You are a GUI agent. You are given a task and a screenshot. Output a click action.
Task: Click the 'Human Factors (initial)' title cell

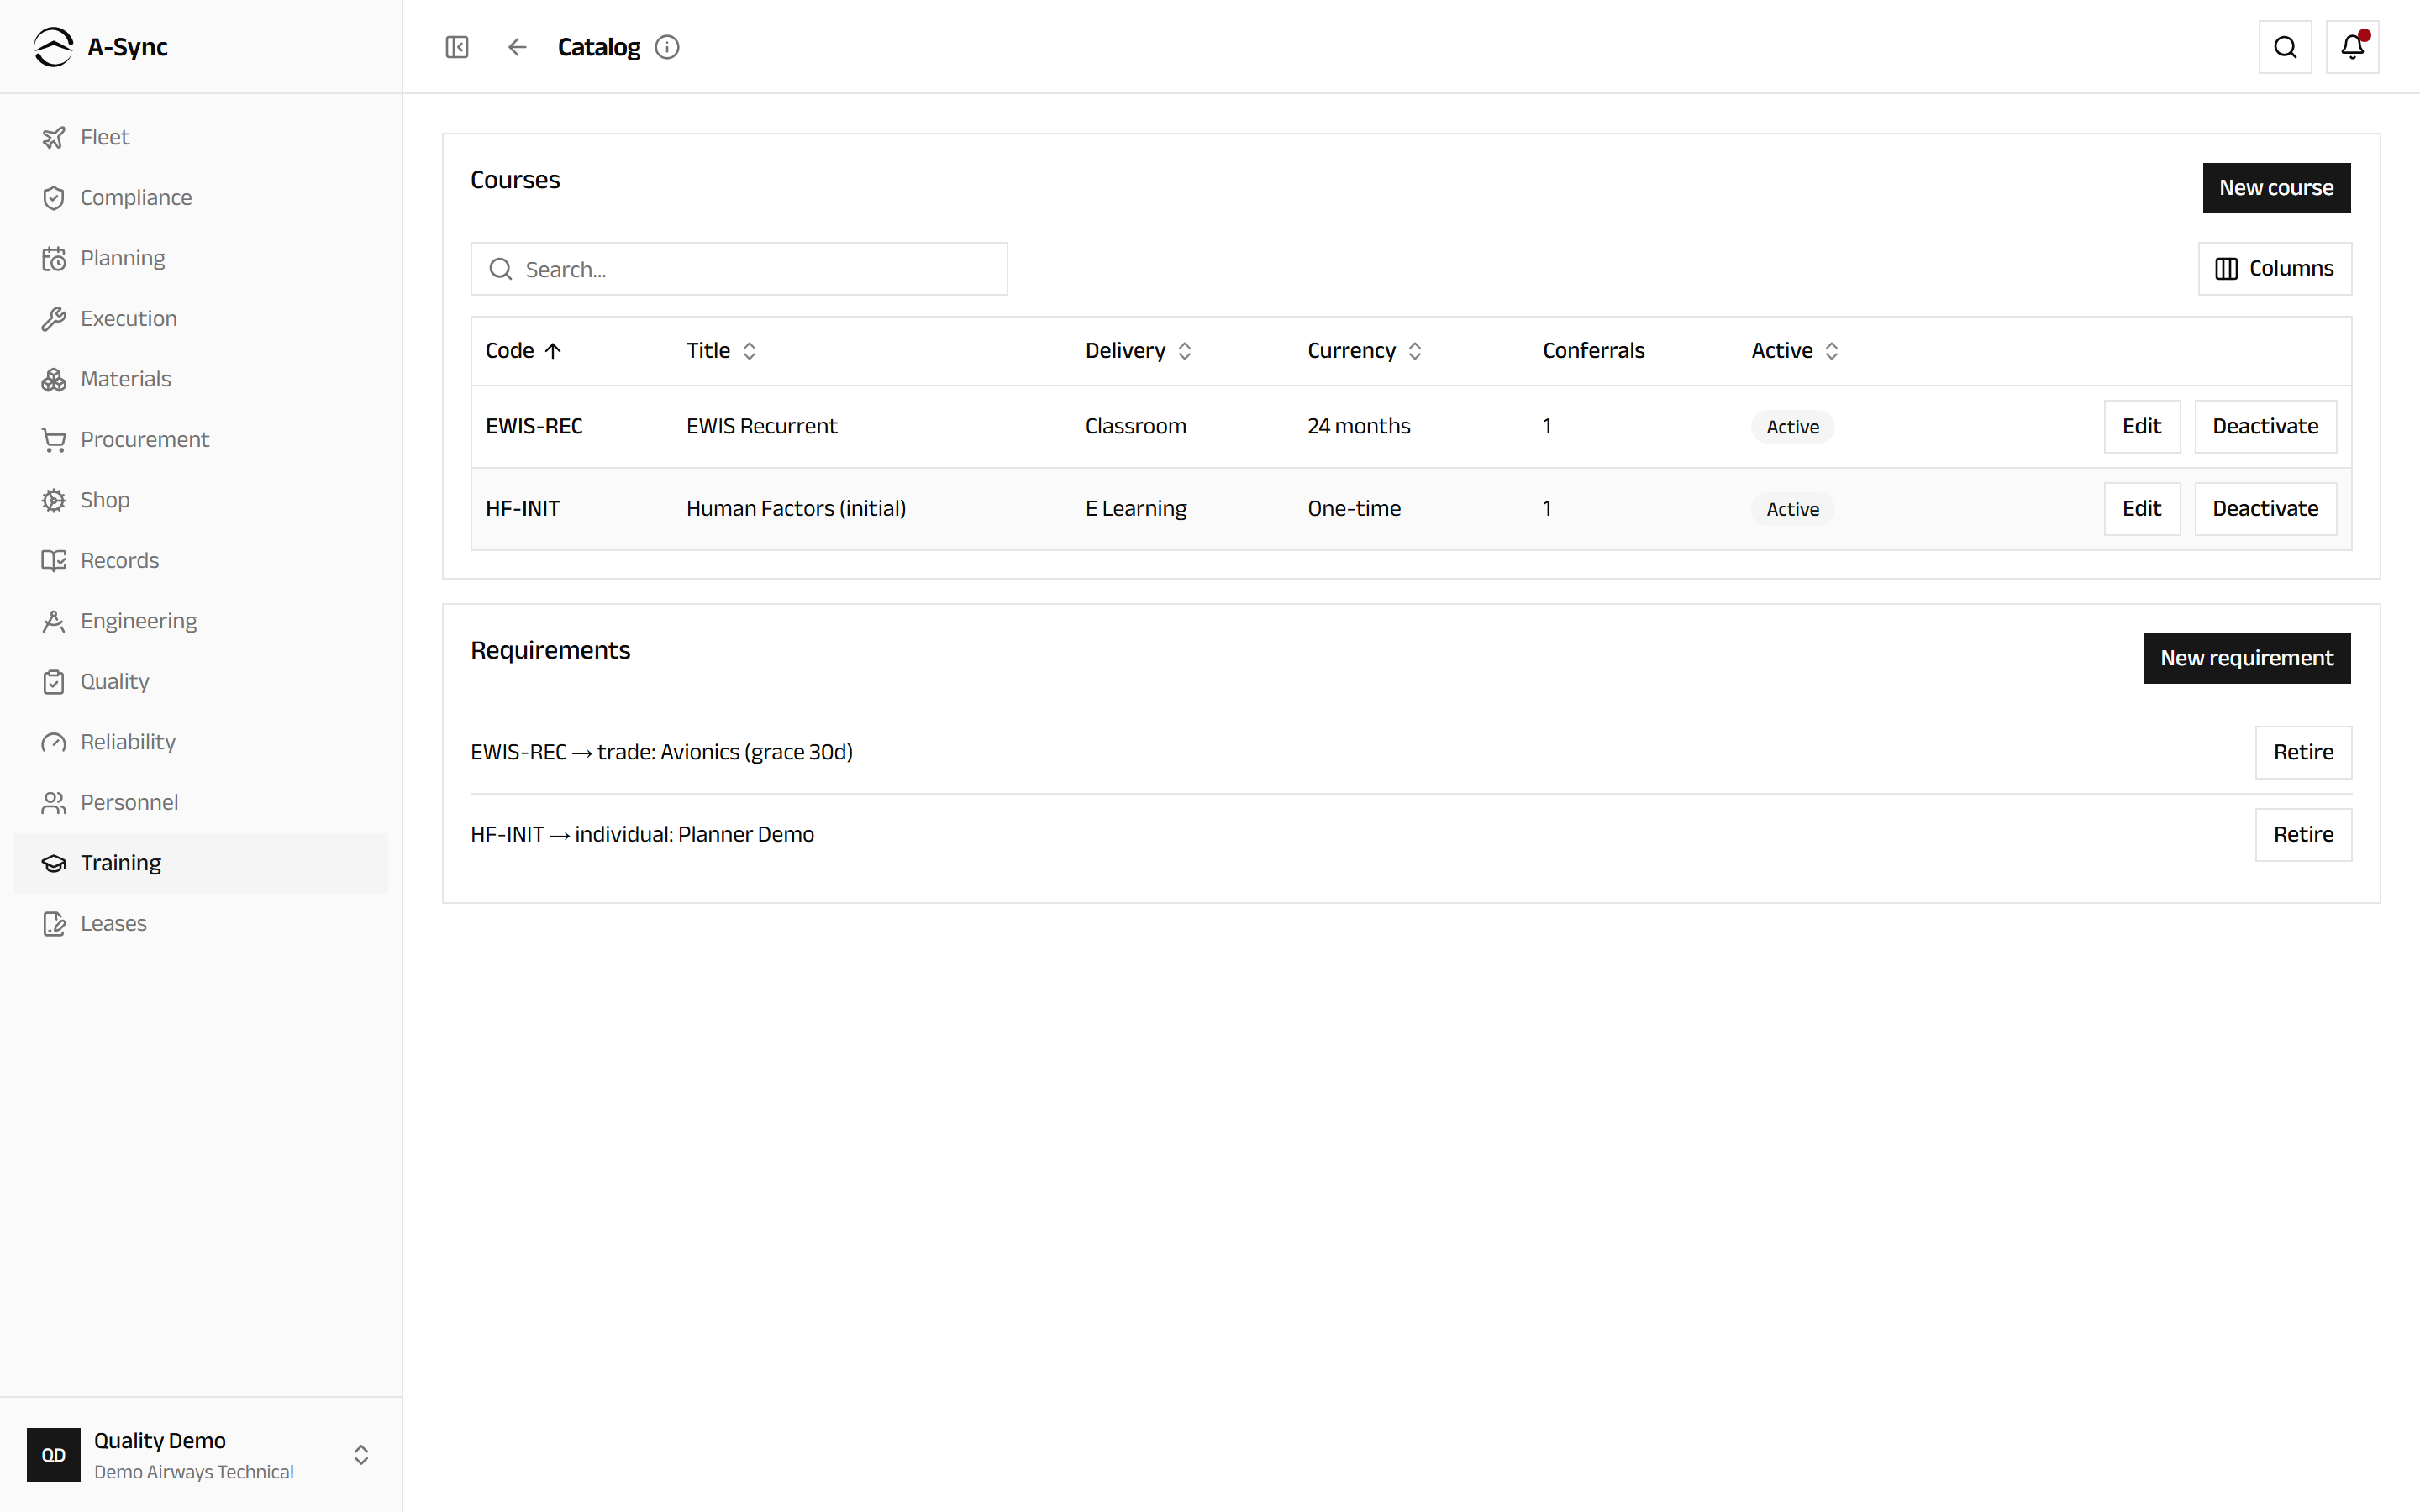tap(796, 509)
